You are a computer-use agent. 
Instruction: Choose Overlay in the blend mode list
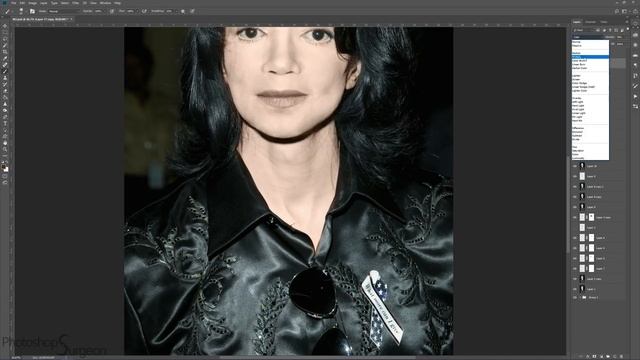click(590, 98)
